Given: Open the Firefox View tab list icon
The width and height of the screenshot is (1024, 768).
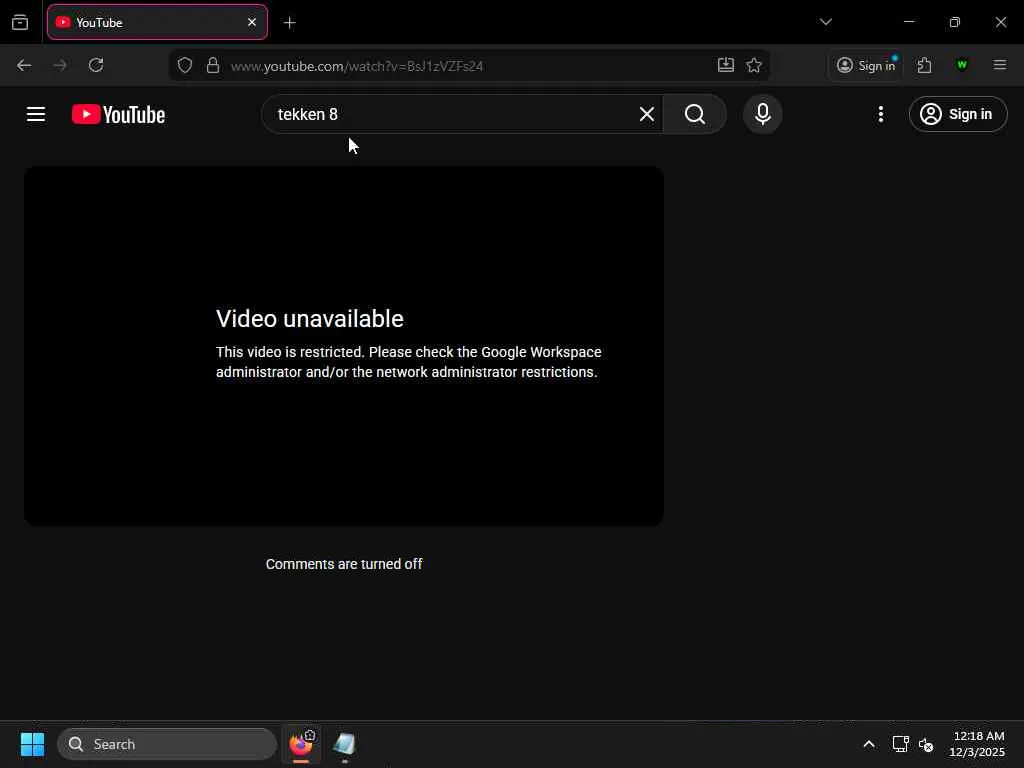Looking at the screenshot, I should 20,22.
